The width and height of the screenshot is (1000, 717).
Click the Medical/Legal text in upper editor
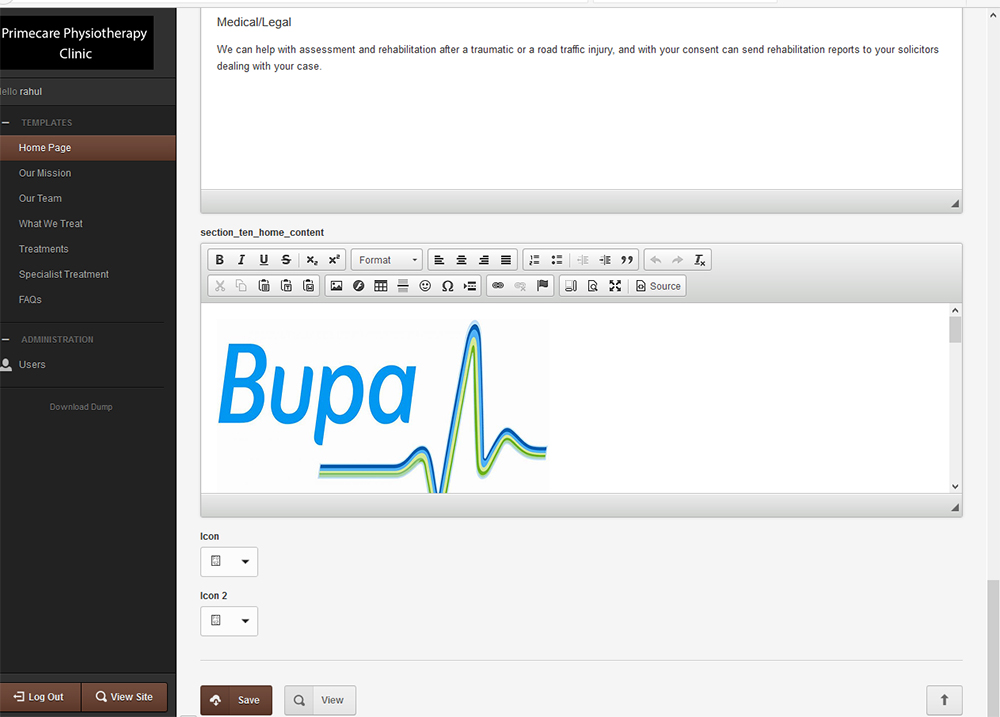click(254, 22)
